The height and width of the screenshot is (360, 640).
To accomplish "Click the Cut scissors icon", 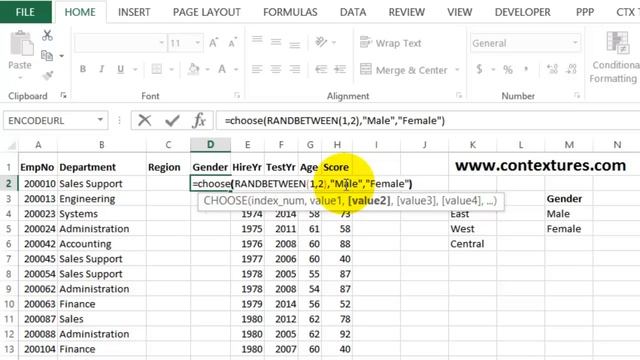I will click(x=47, y=36).
